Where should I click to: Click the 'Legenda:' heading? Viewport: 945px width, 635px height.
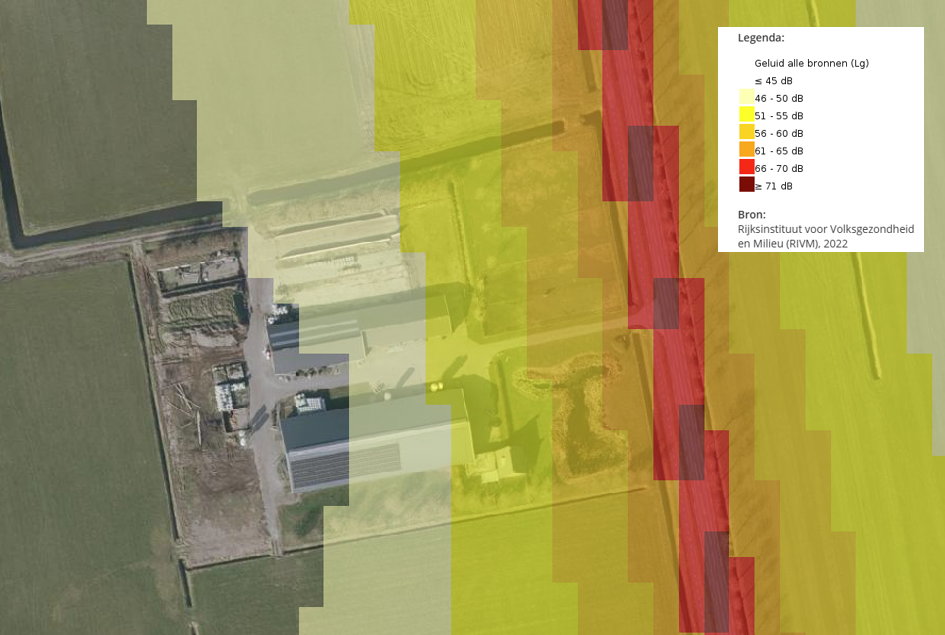pyautogui.click(x=761, y=37)
